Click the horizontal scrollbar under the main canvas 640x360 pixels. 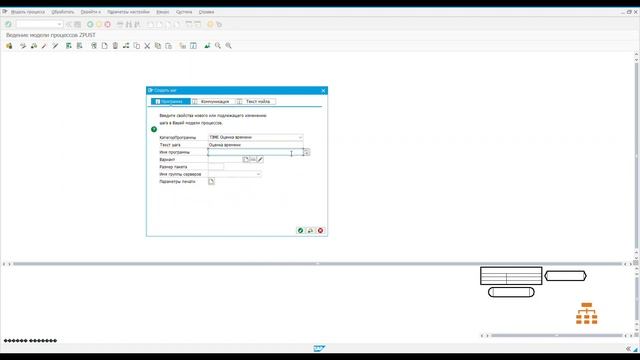tap(317, 264)
